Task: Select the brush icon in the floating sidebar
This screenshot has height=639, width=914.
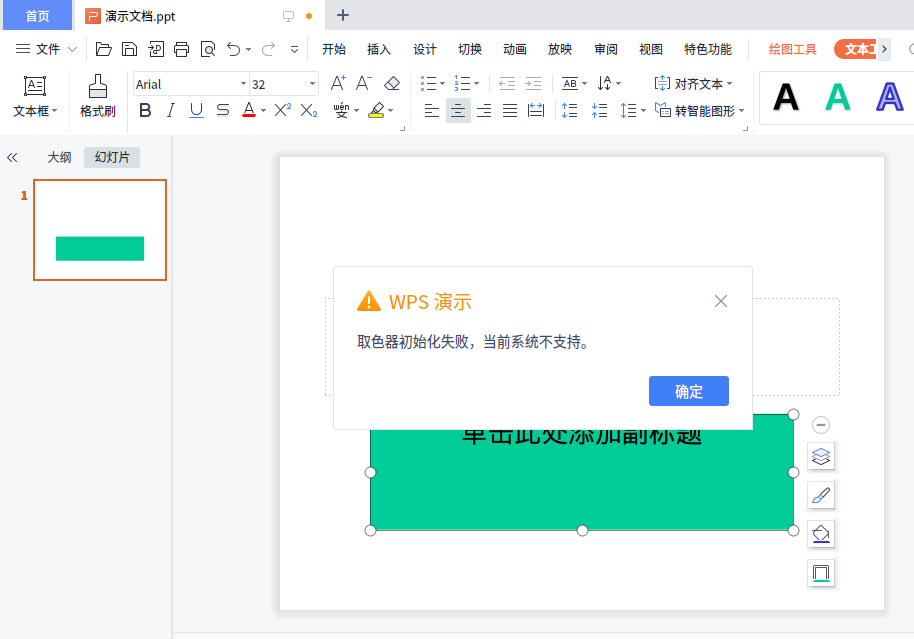Action: tap(821, 495)
